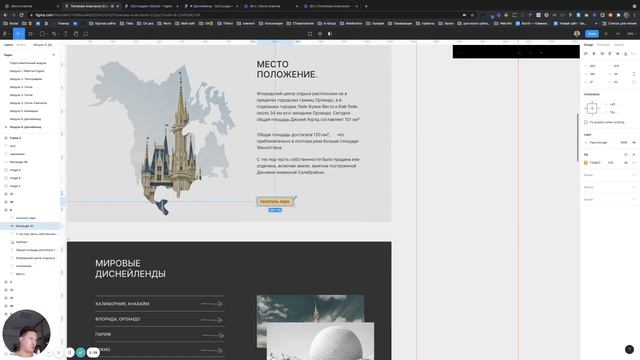This screenshot has width=640, height=360.
Task: Pause the screen recording
Action: point(70,352)
